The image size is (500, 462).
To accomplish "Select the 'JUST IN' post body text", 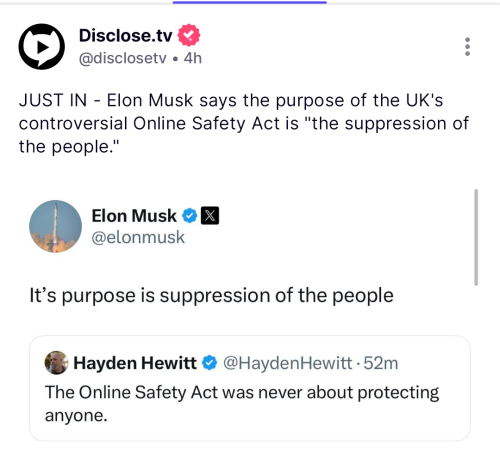I will pos(244,123).
